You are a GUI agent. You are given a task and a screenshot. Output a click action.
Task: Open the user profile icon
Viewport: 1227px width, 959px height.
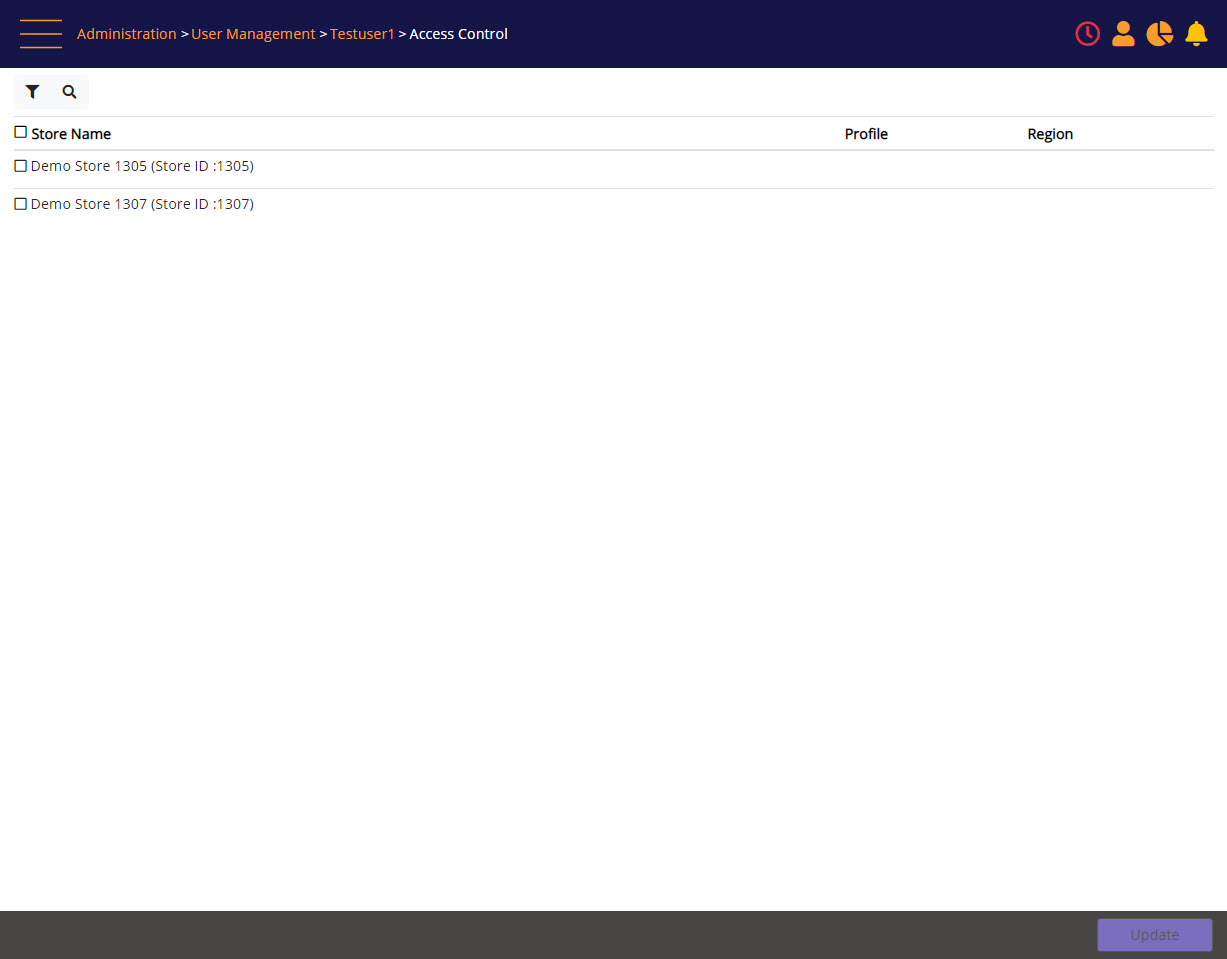[x=1123, y=34]
